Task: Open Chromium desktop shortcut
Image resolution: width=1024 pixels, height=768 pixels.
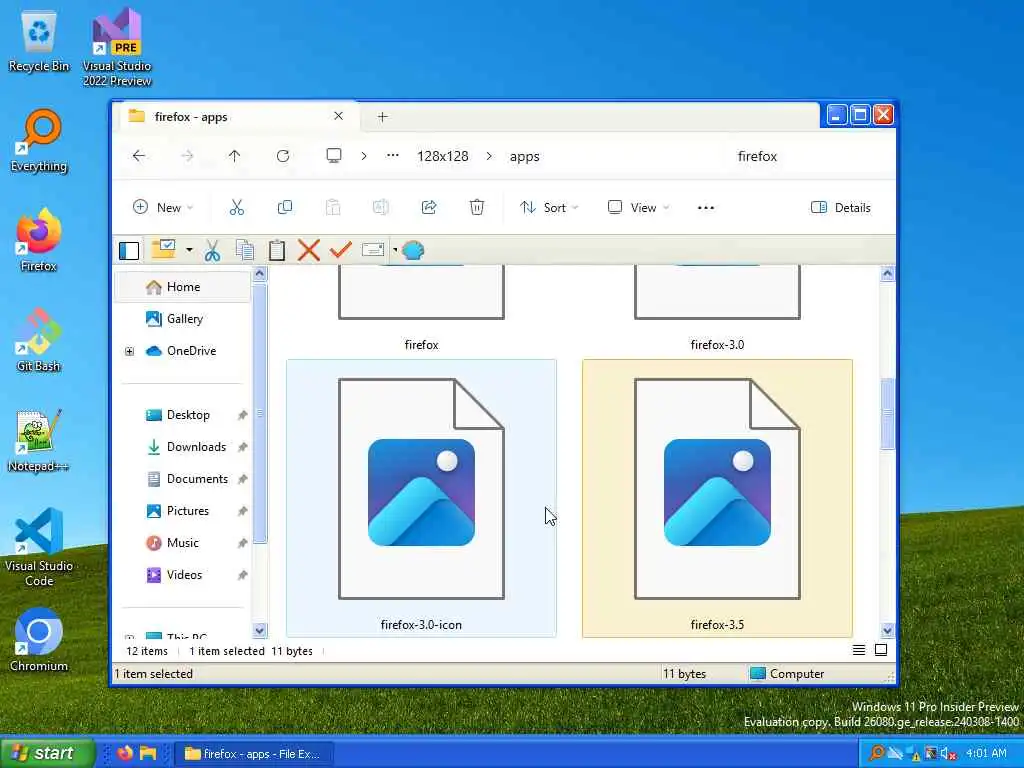Action: pos(39,641)
